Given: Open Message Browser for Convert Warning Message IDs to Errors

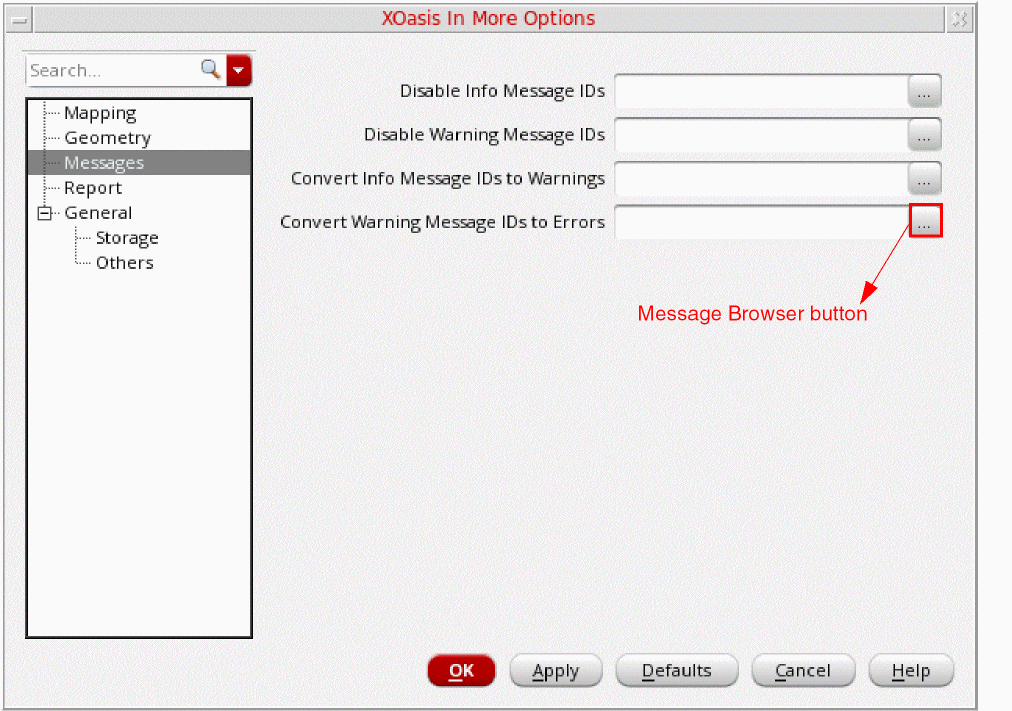Looking at the screenshot, I should pyautogui.click(x=925, y=221).
